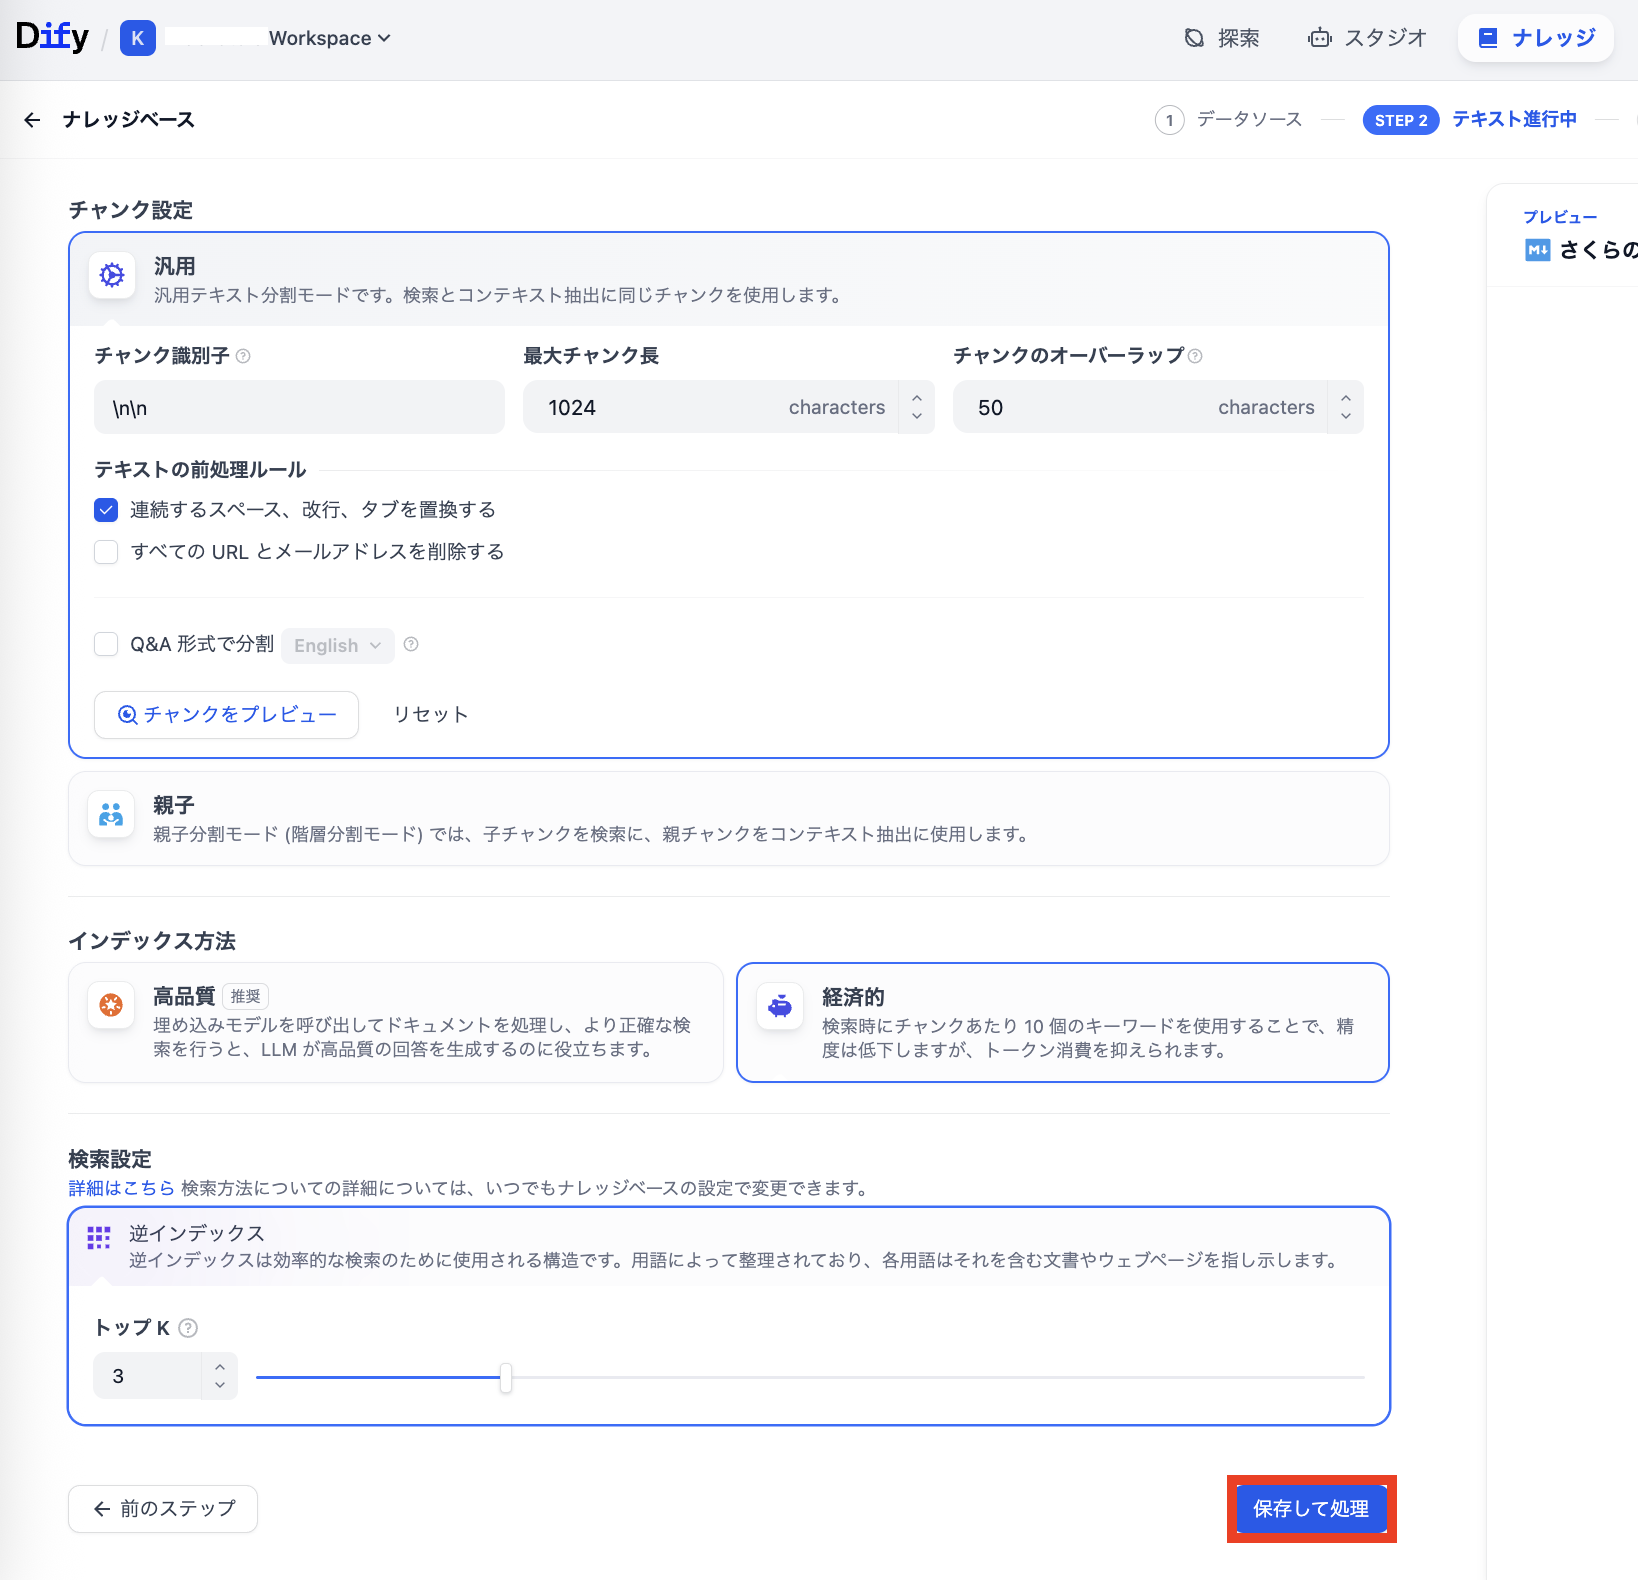Uncheck 連続するスペース、改行、タブを置換する checkbox
1638x1580 pixels.
106,510
